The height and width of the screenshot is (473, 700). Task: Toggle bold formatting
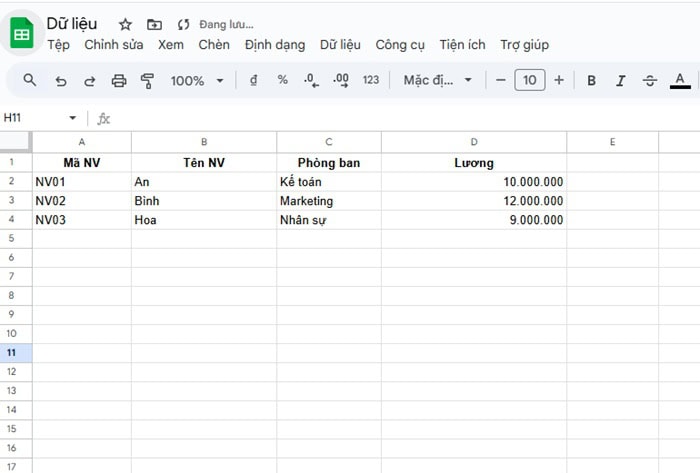point(591,81)
